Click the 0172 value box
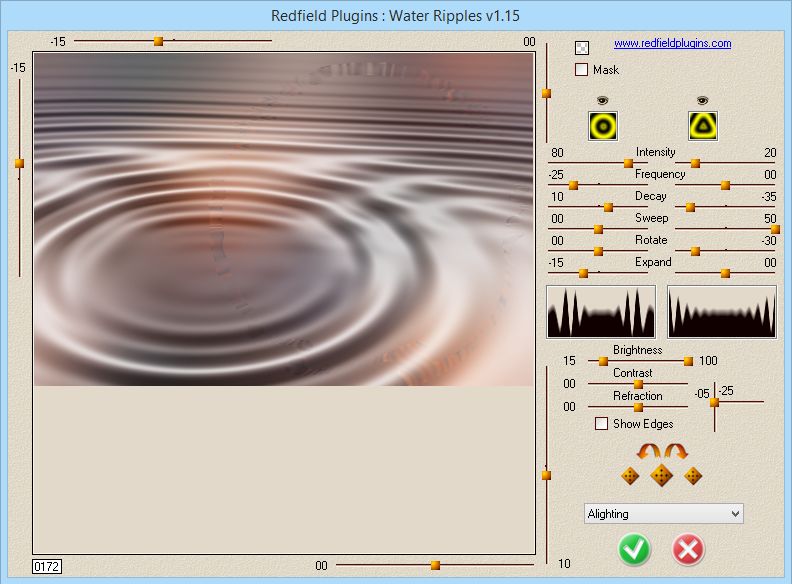 pos(47,566)
